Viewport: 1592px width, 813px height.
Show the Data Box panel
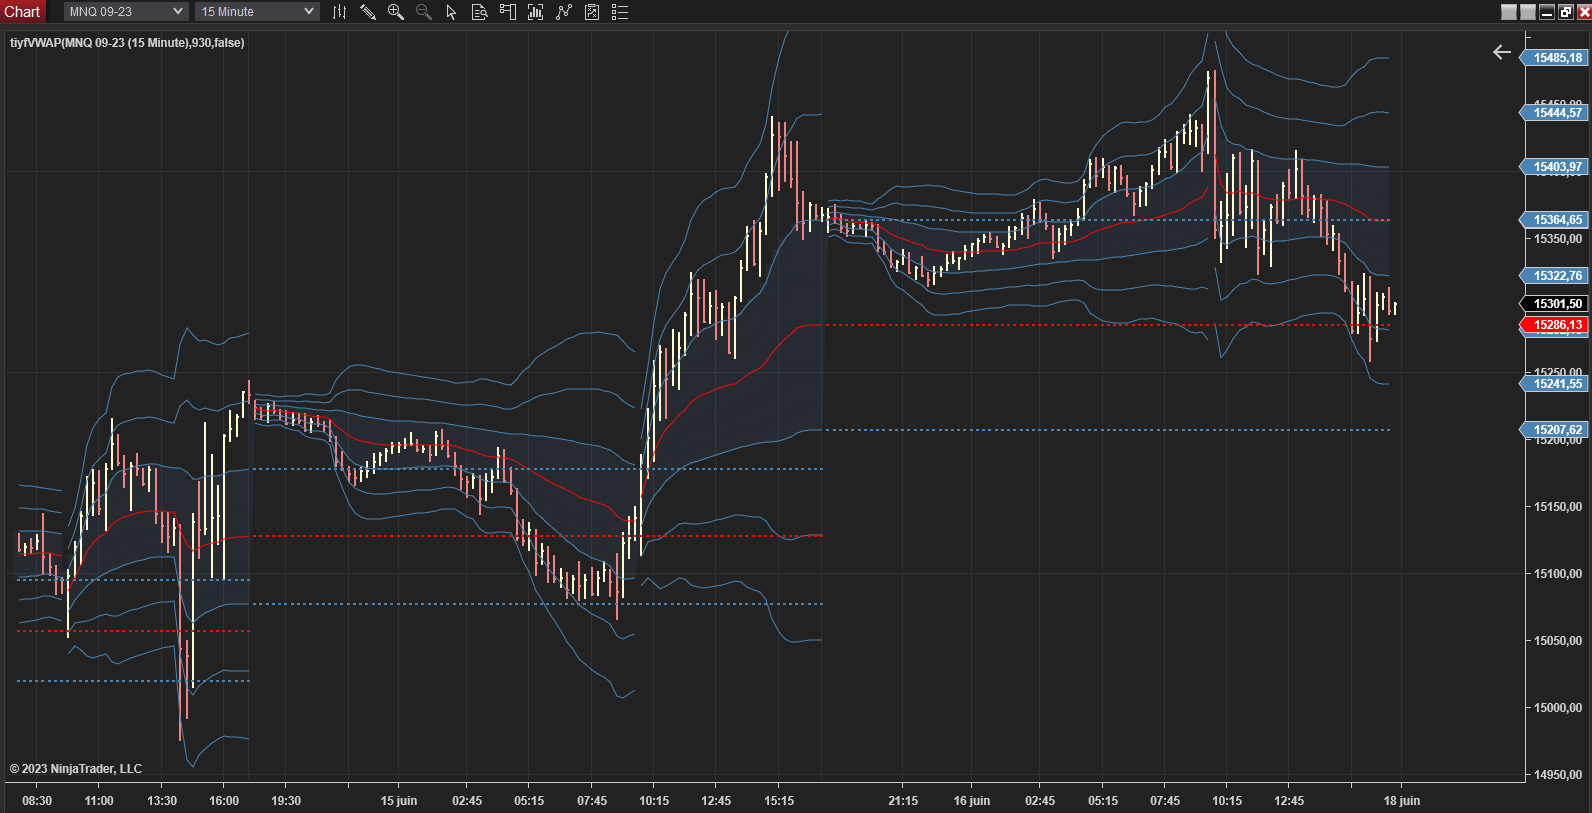[480, 12]
